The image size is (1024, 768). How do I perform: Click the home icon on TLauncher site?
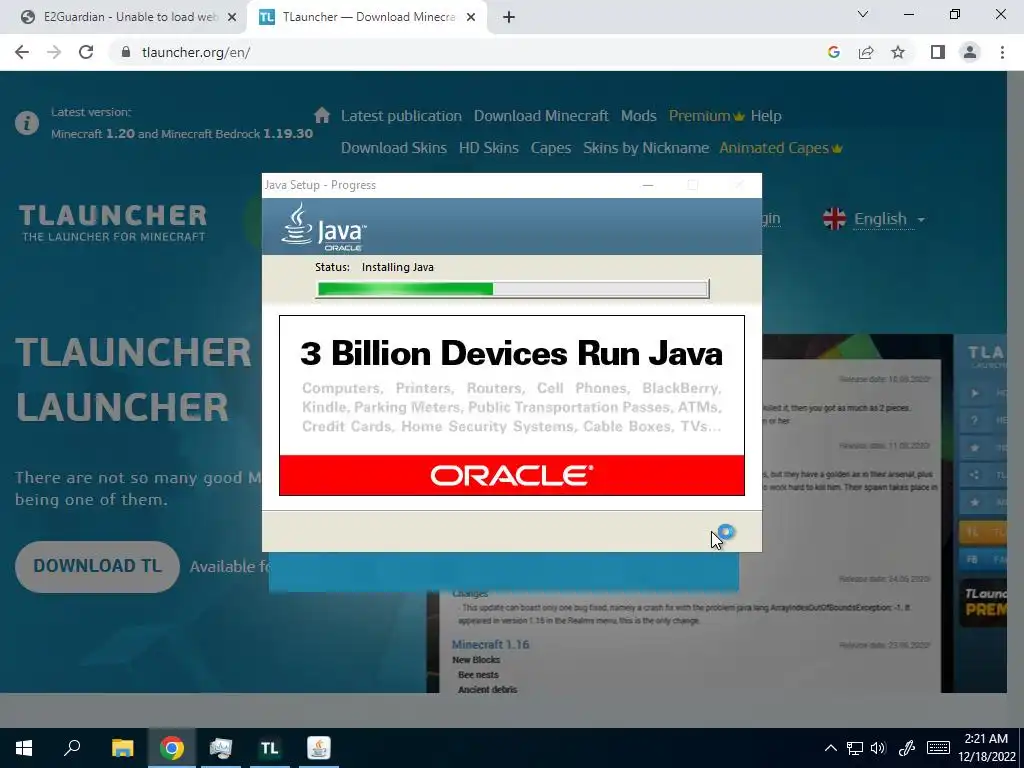click(x=322, y=115)
